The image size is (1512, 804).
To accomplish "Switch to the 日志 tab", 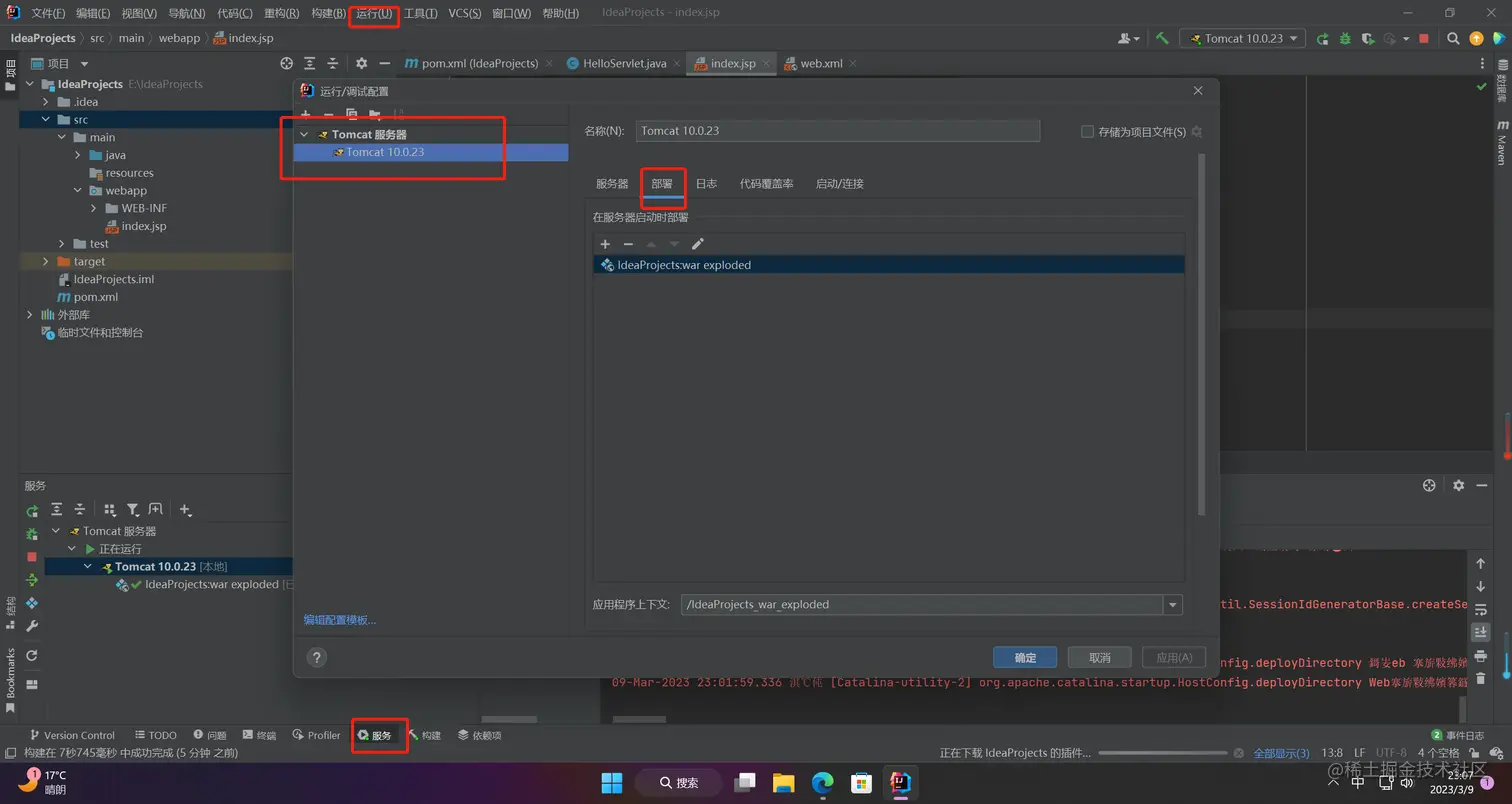I will (706, 184).
